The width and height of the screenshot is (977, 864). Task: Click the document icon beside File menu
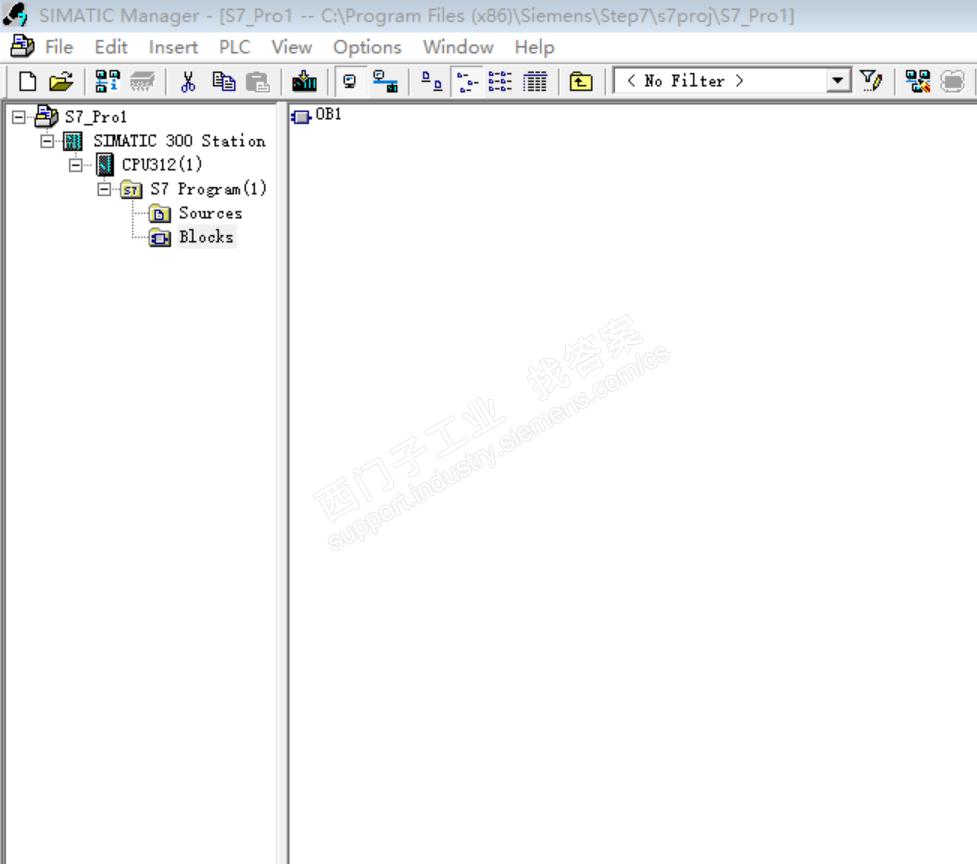click(22, 47)
